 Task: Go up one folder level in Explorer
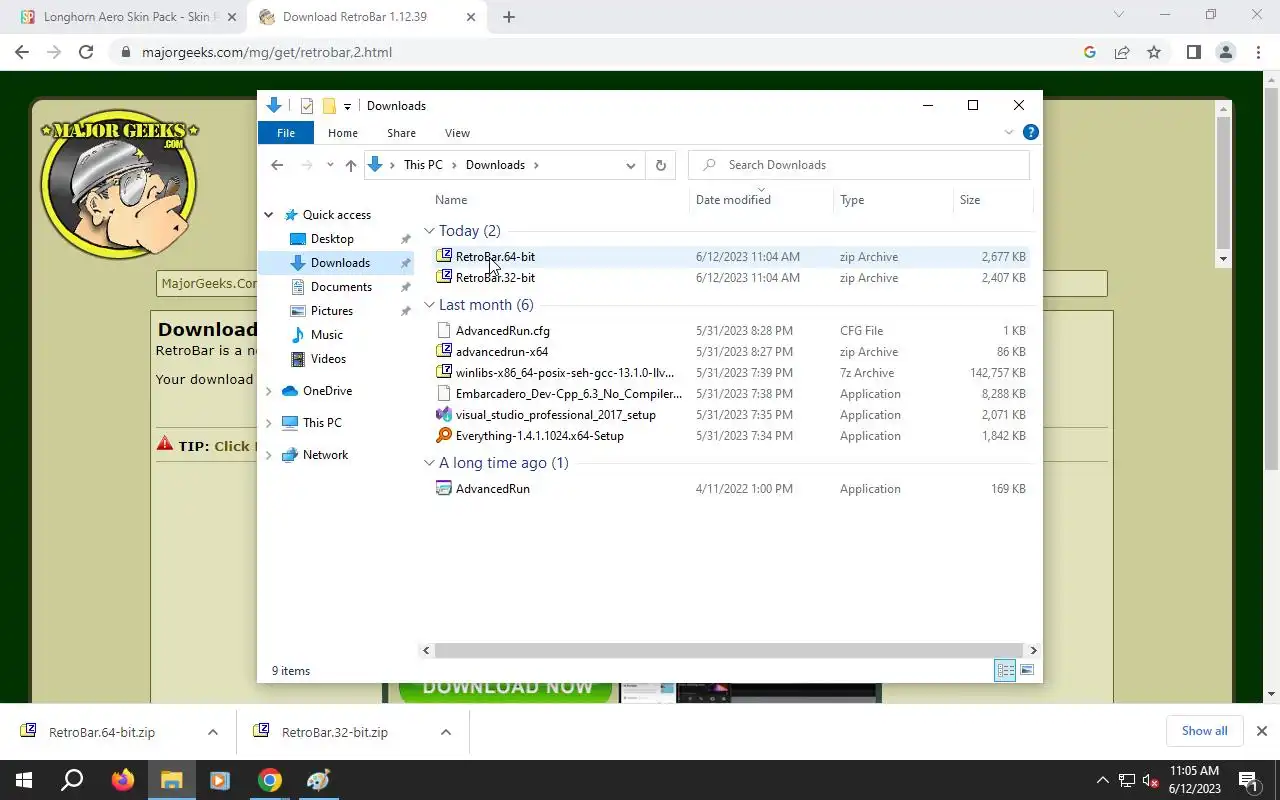click(x=350, y=165)
